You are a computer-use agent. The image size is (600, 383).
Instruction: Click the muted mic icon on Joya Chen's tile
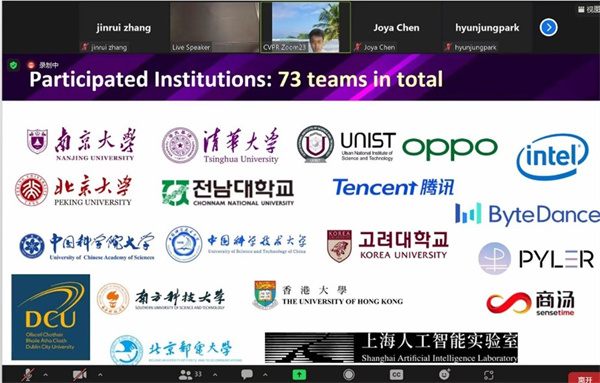357,47
